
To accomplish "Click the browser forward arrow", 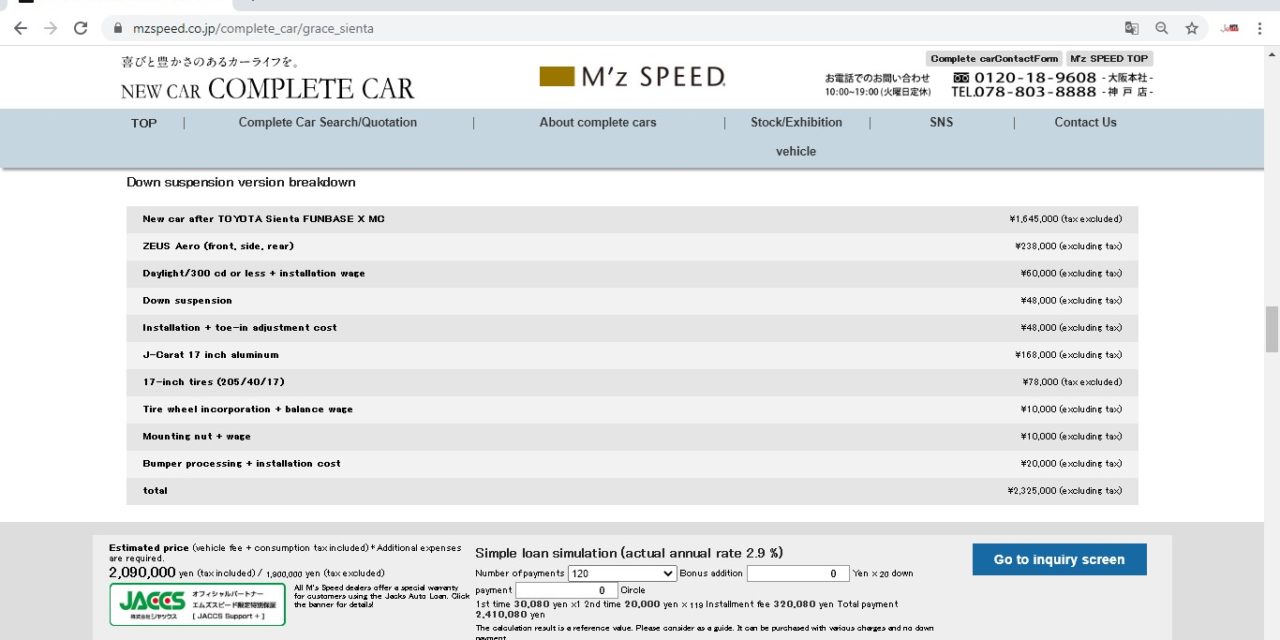I will (x=50, y=28).
